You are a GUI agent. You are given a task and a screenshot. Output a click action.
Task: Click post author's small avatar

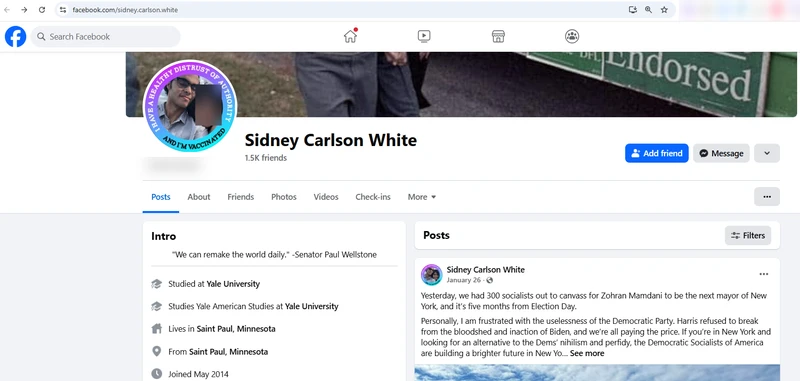point(431,274)
